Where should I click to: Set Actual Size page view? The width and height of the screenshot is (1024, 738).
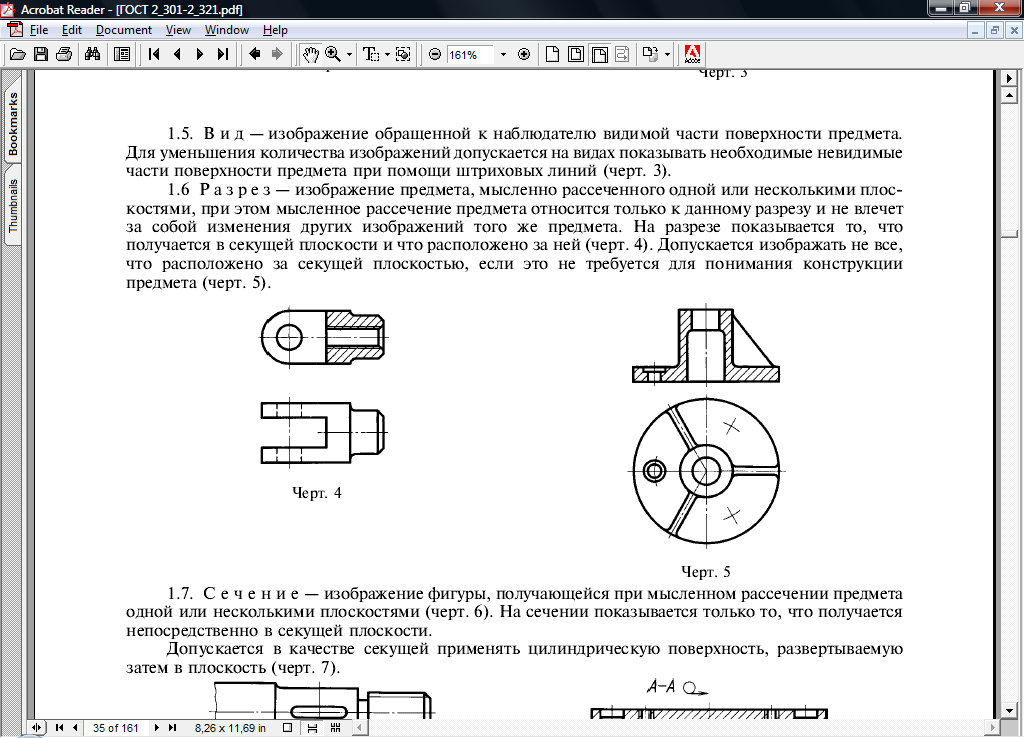click(x=552, y=55)
